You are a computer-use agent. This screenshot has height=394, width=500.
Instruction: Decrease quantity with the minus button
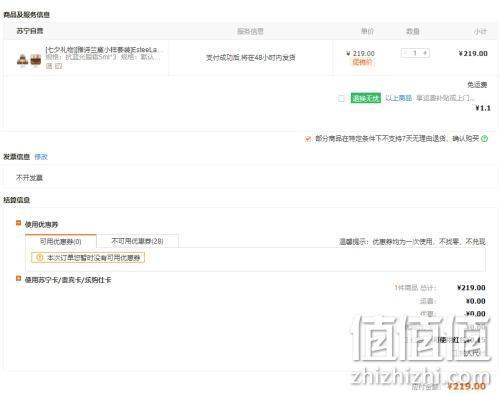pyautogui.click(x=405, y=53)
